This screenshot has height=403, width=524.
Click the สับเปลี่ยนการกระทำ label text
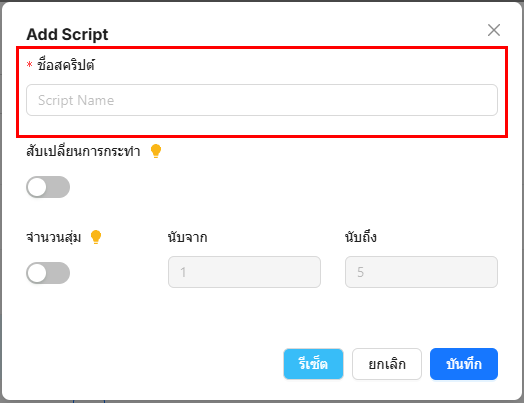pyautogui.click(x=83, y=151)
